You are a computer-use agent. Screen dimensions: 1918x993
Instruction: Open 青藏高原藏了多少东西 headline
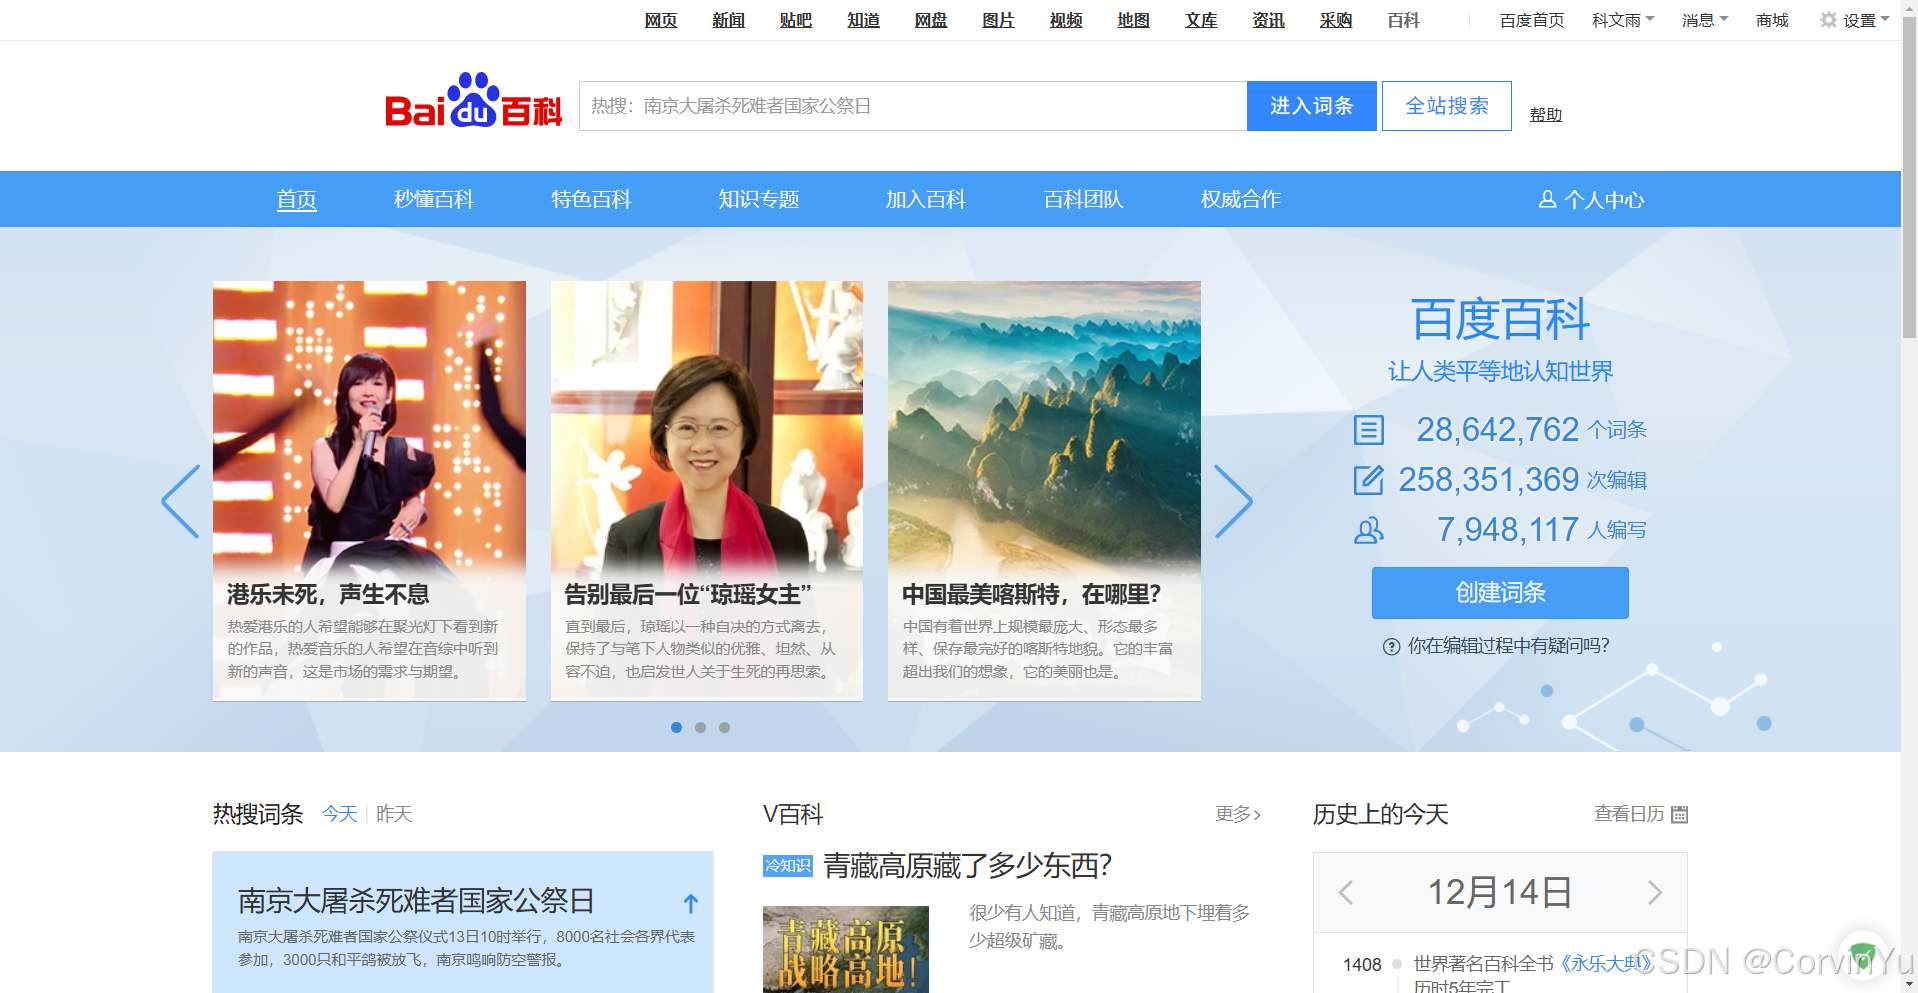967,865
